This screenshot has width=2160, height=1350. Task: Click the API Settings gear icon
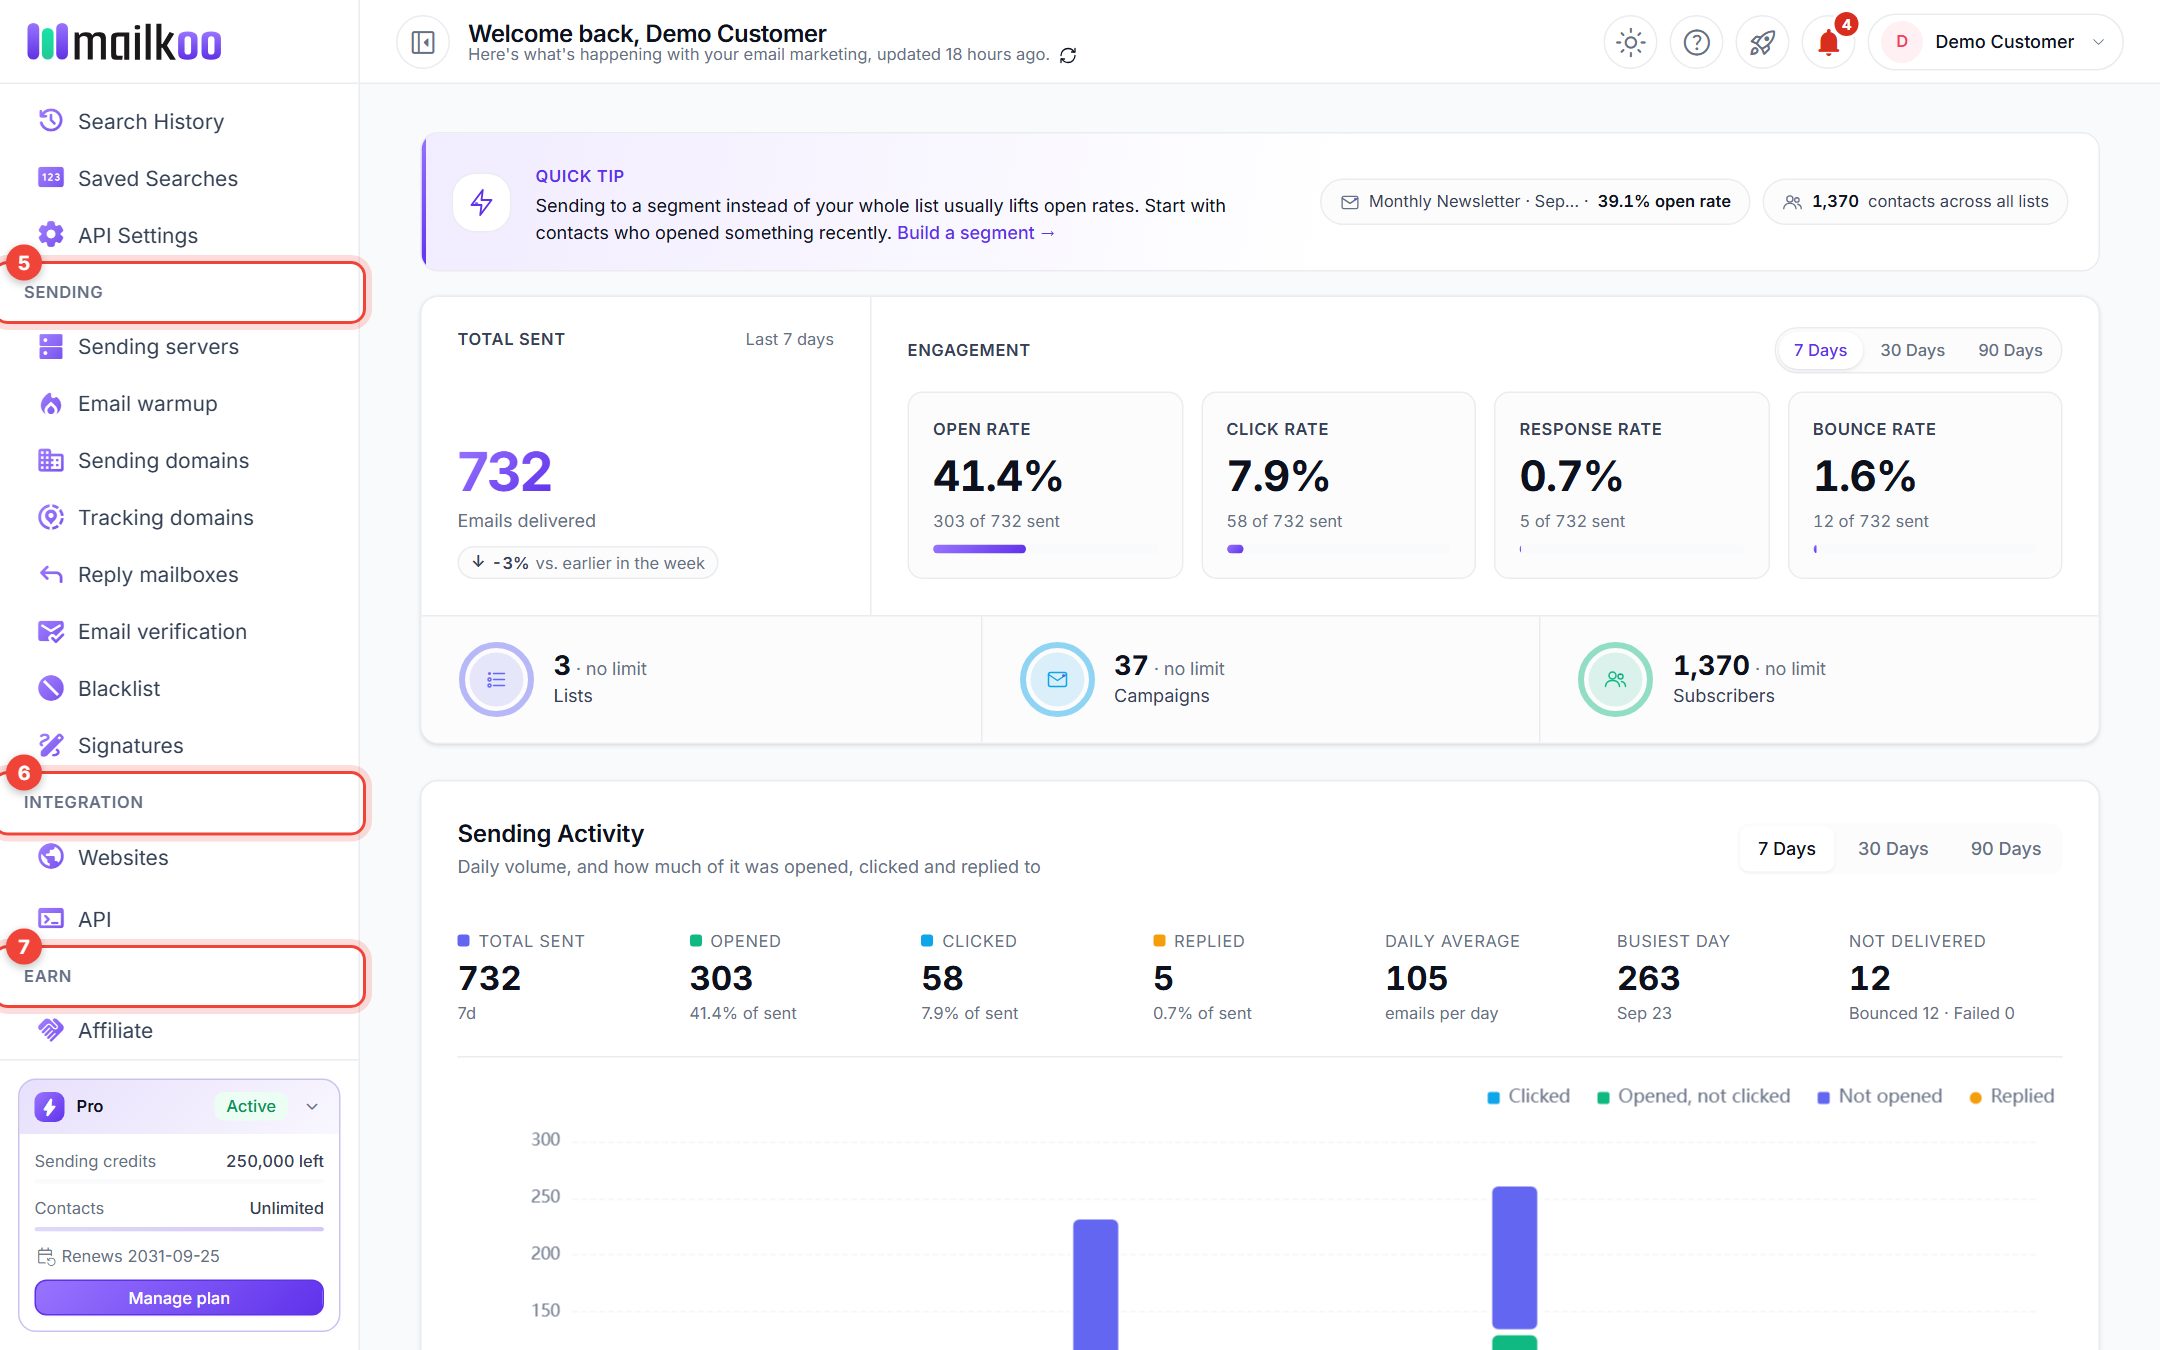(51, 234)
